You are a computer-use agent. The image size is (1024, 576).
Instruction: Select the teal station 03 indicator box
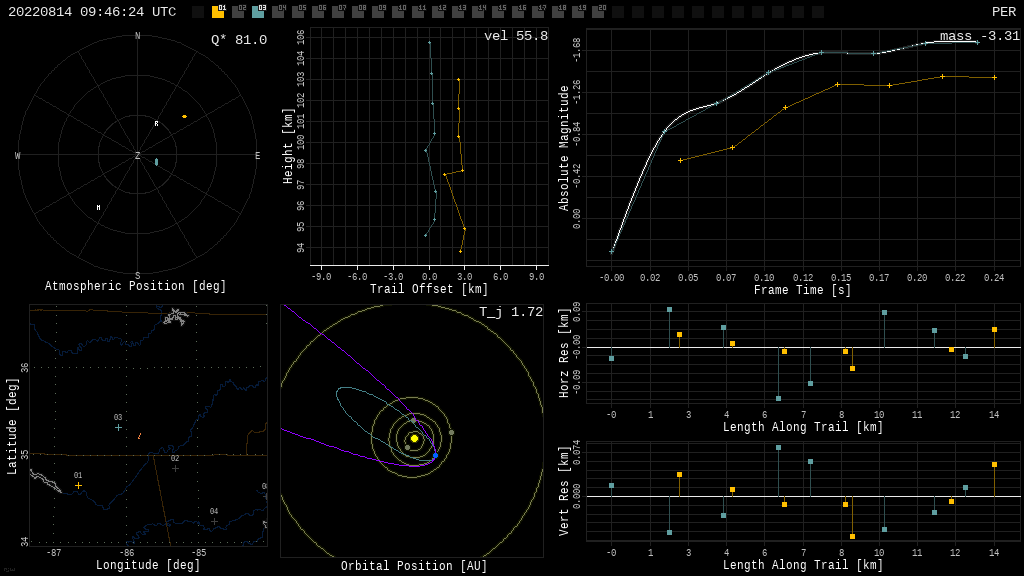click(x=259, y=11)
